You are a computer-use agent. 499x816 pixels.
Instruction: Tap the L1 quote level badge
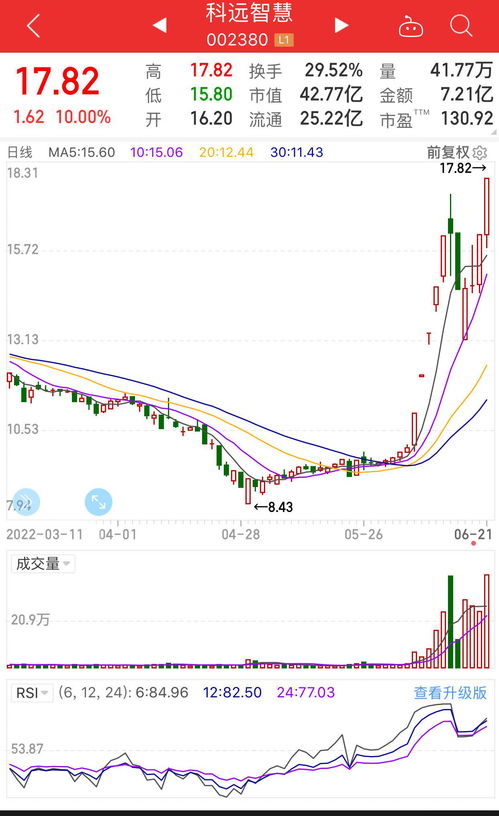284,40
